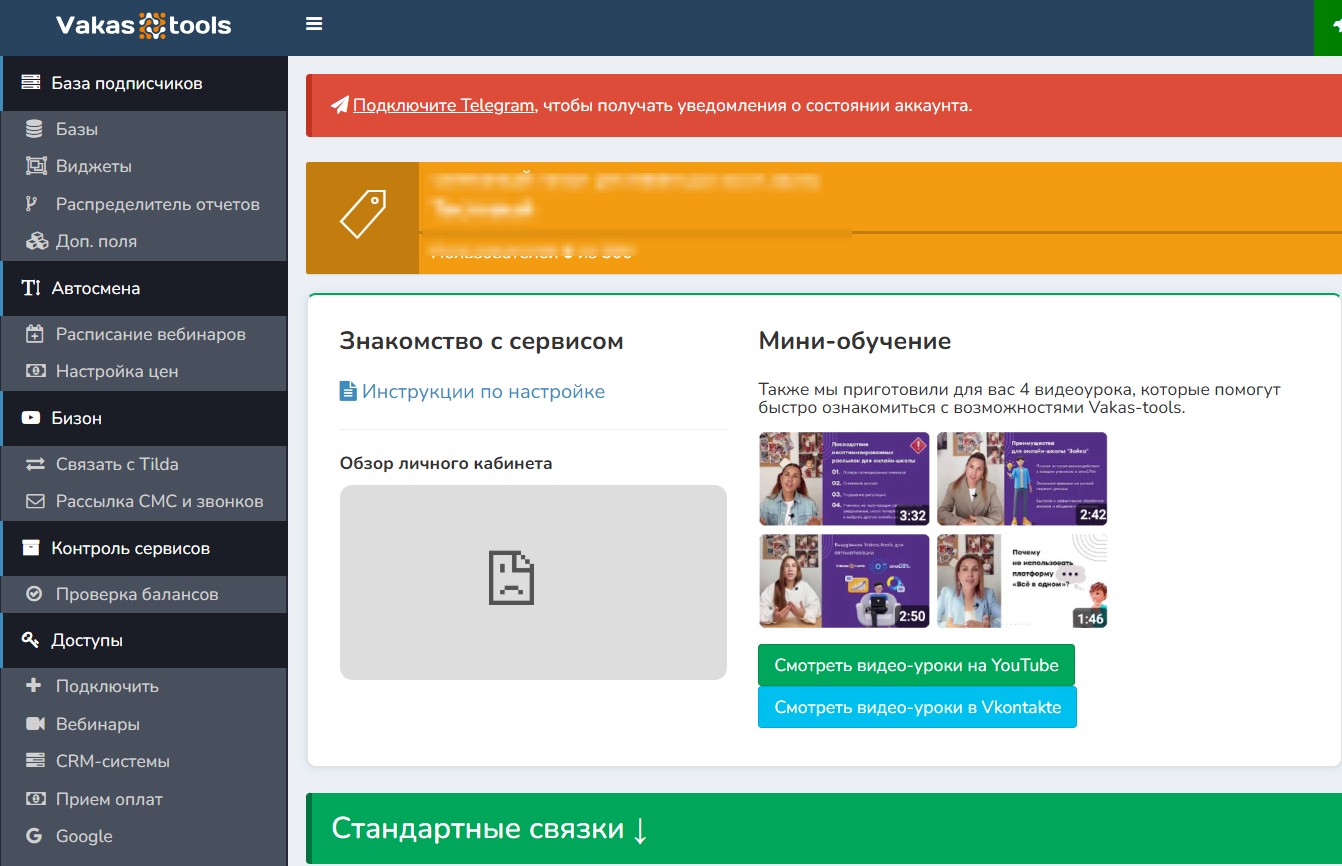This screenshot has height=866, width=1342.
Task: Click the Telegram paper plane icon
Action: pos(340,105)
